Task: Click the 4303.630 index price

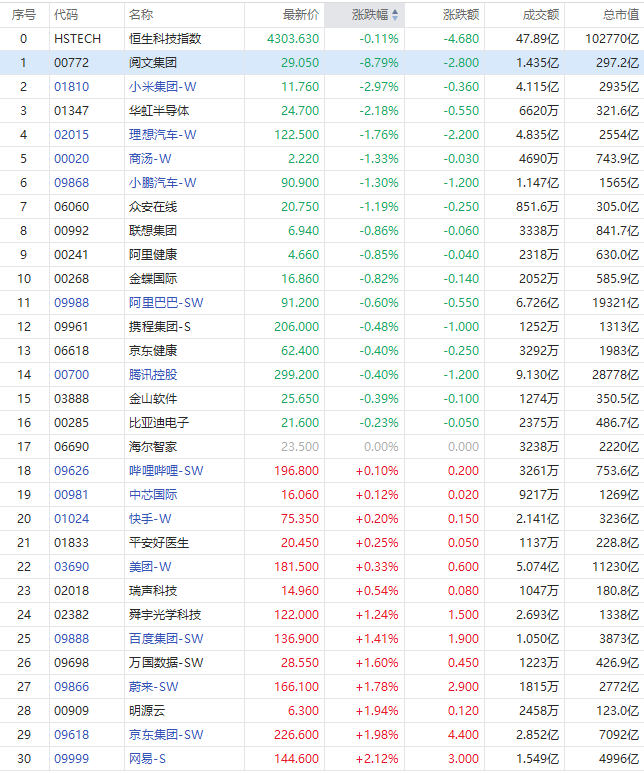Action: [x=293, y=39]
